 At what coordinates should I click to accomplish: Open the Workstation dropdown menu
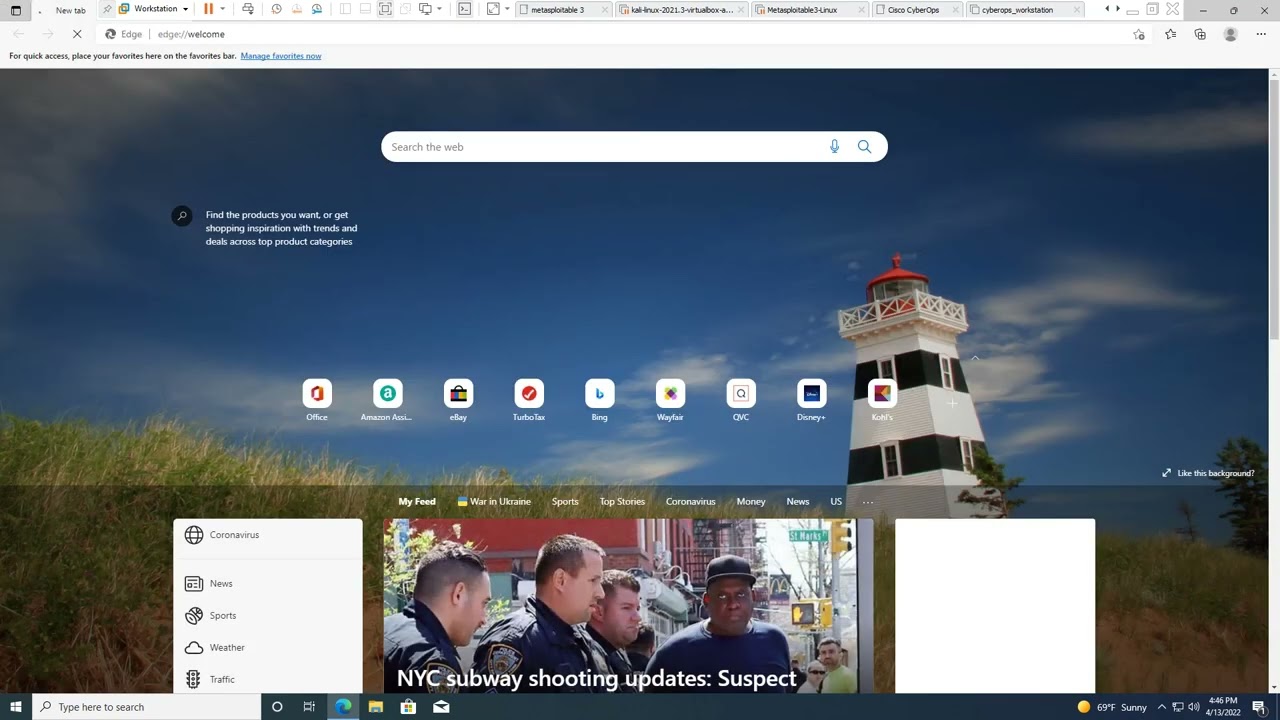tap(154, 9)
